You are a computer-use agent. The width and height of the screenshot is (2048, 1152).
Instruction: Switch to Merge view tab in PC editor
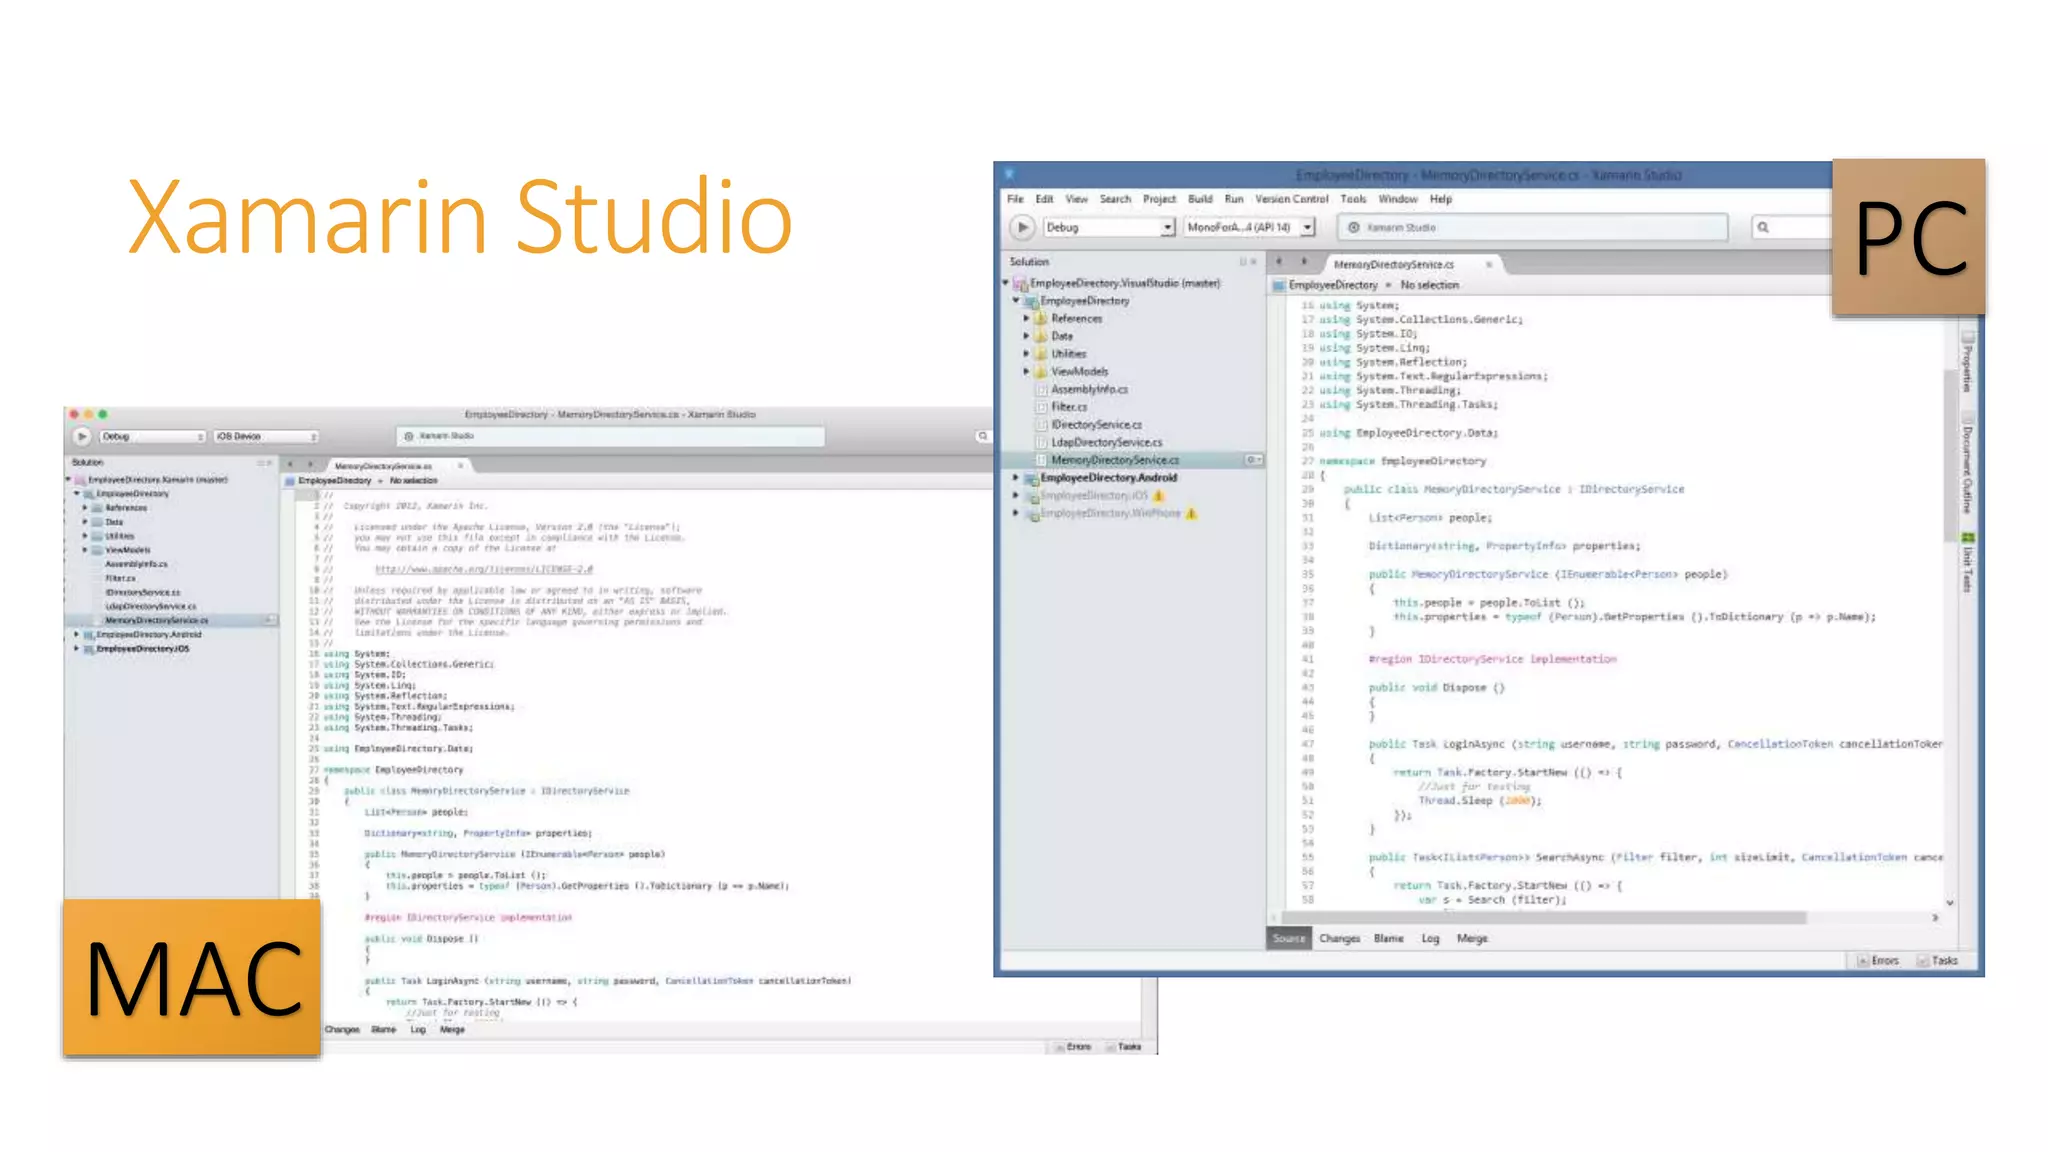click(1472, 939)
